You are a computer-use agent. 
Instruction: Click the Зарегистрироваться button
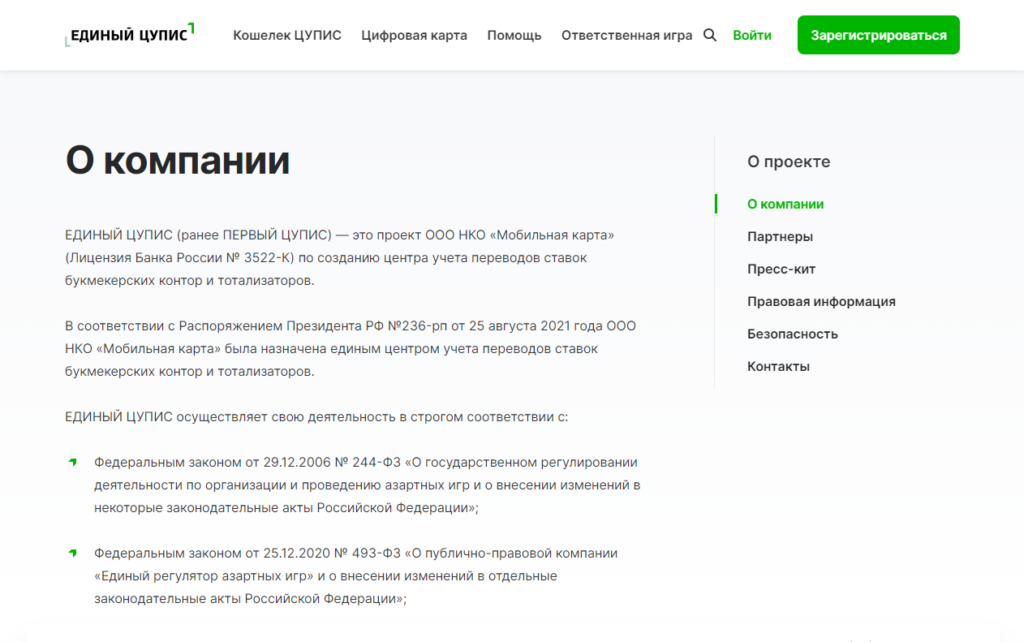878,35
